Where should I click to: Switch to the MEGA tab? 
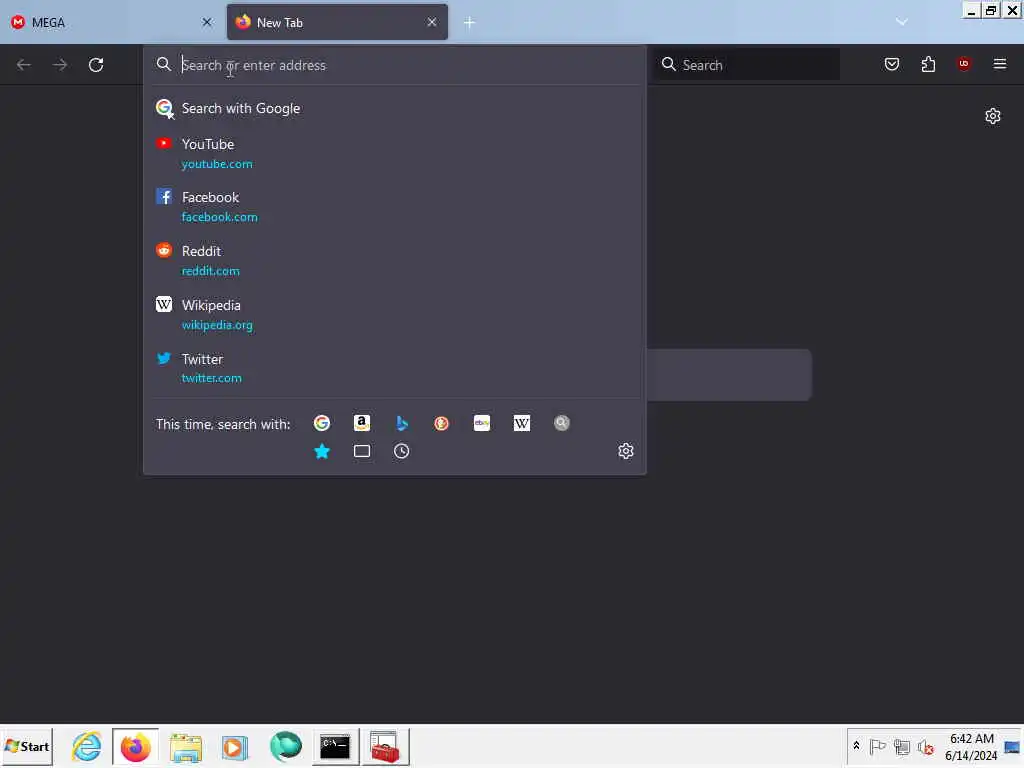pyautogui.click(x=111, y=22)
